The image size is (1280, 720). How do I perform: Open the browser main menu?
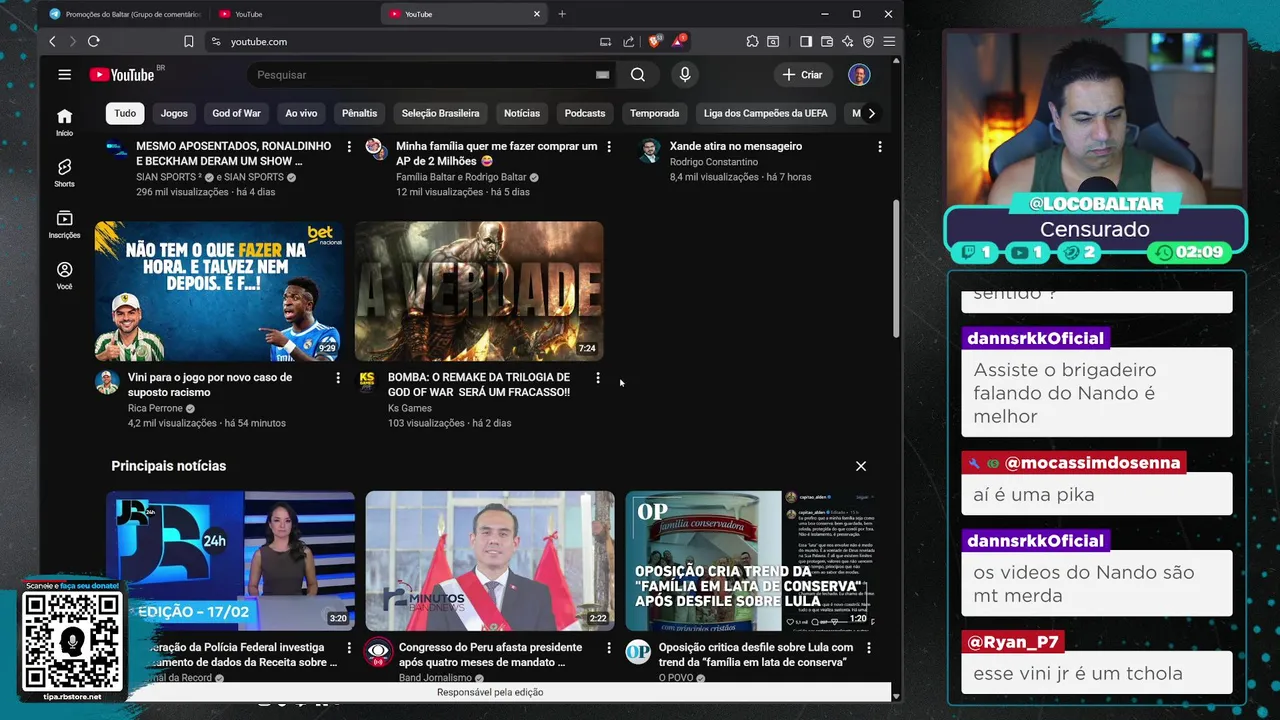(889, 41)
